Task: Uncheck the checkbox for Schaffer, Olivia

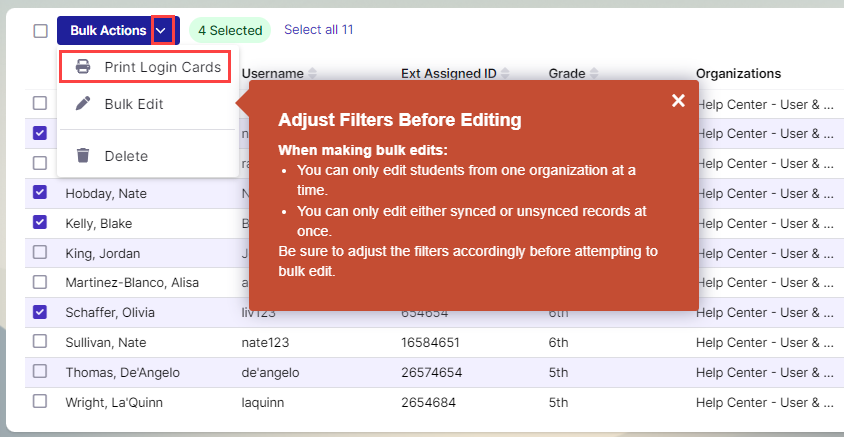Action: pos(40,312)
